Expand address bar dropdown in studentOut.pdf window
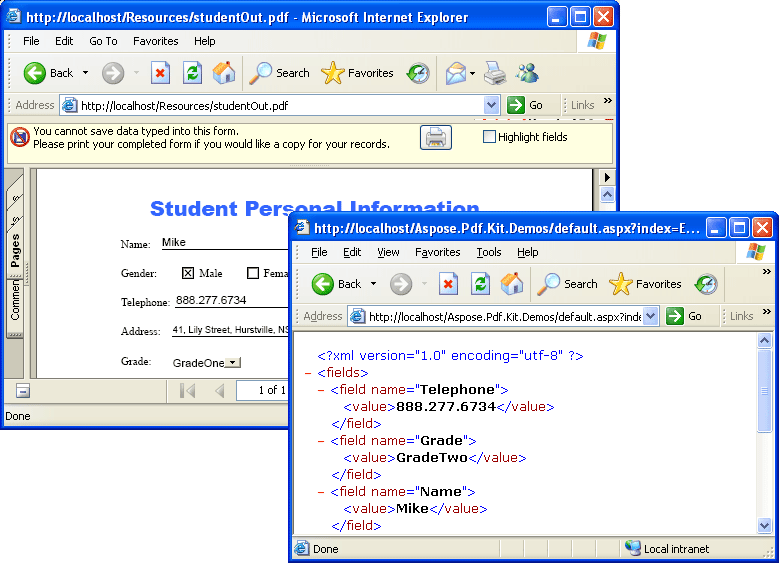The image size is (780, 564). point(491,105)
